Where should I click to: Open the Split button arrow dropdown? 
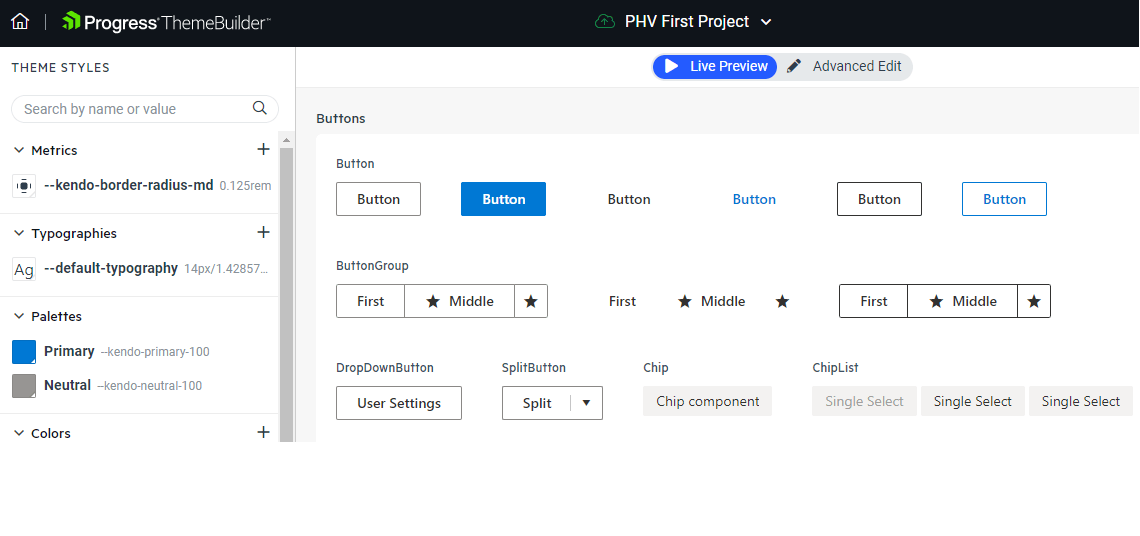click(587, 403)
